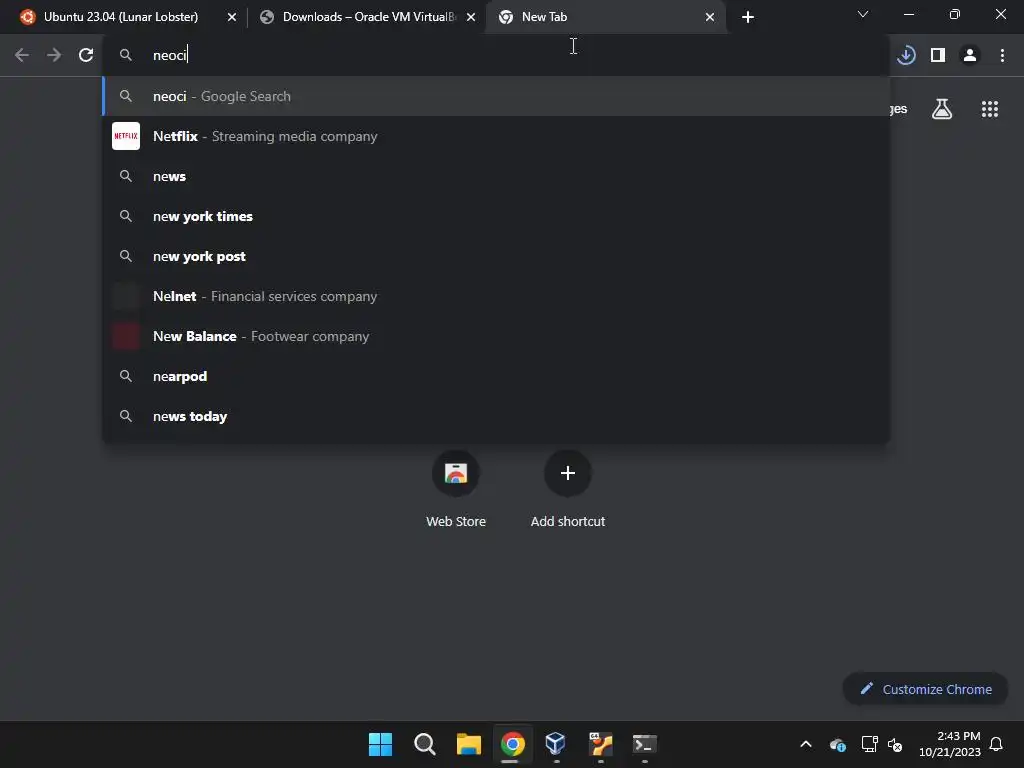Toggle the Chrome side panel
The image size is (1024, 768).
[938, 56]
